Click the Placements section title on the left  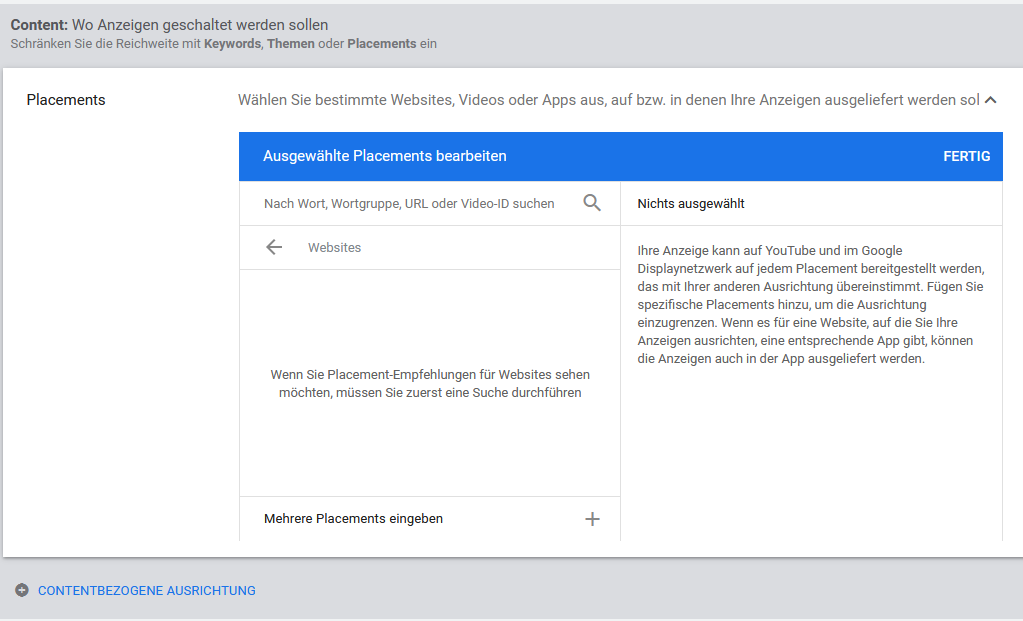click(66, 100)
